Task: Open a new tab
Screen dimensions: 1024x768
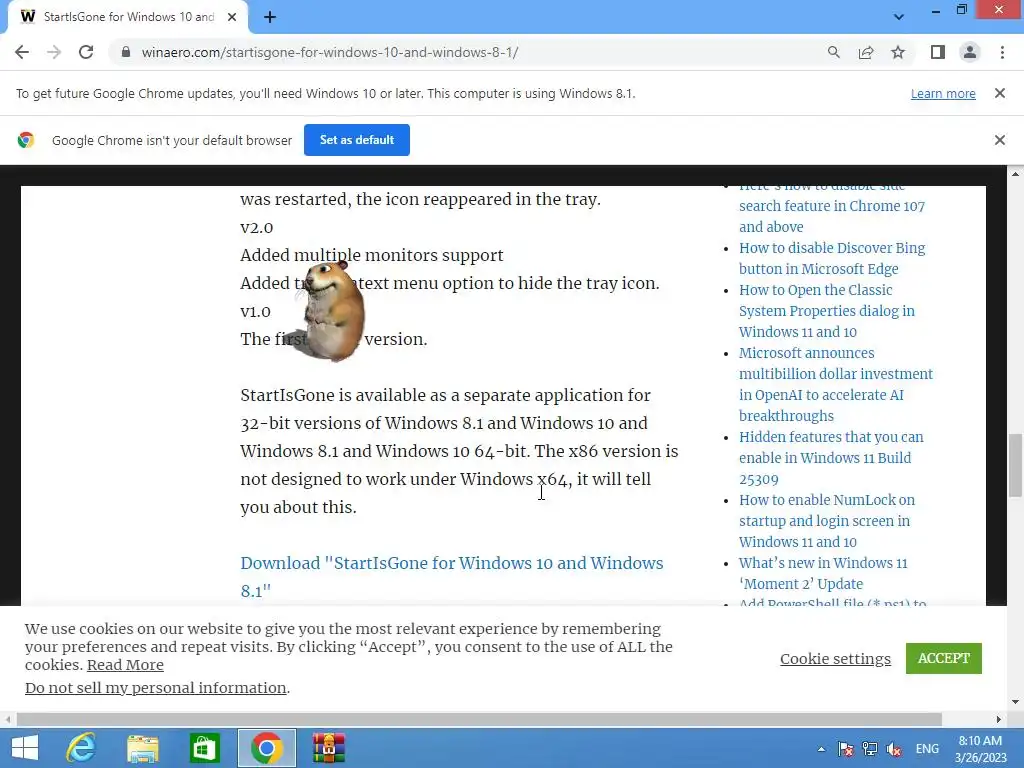Action: click(270, 17)
